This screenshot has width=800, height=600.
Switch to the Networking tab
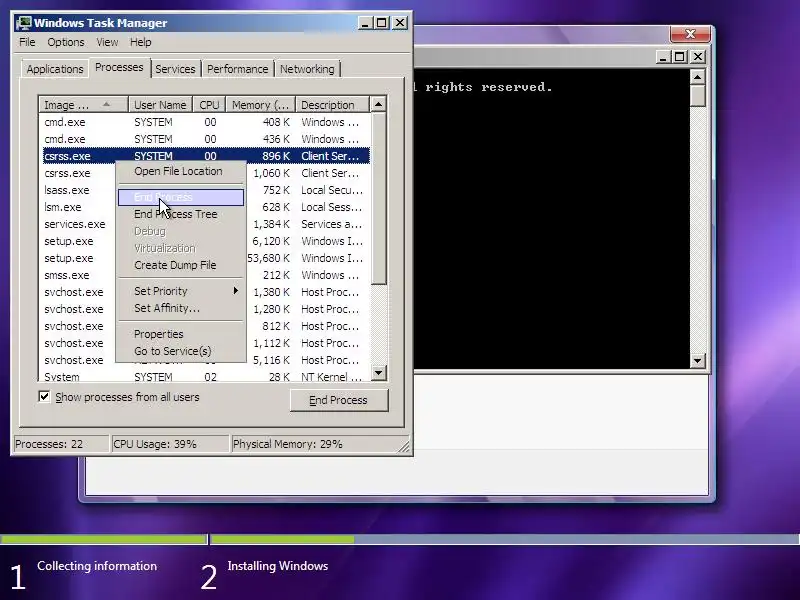click(x=307, y=69)
